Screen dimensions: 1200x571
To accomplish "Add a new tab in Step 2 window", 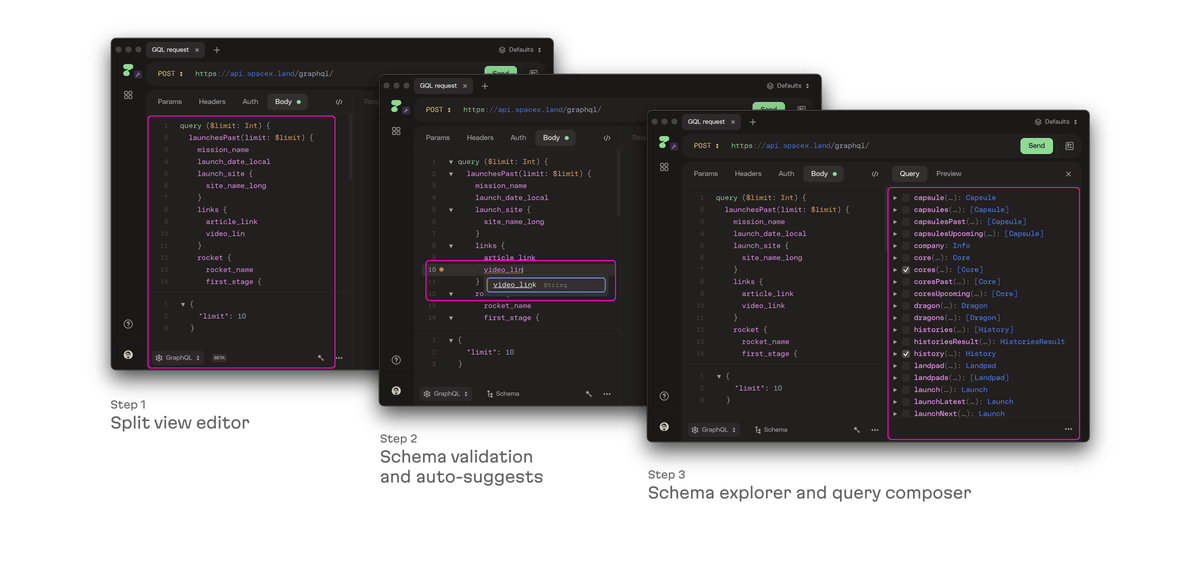I will coord(485,86).
